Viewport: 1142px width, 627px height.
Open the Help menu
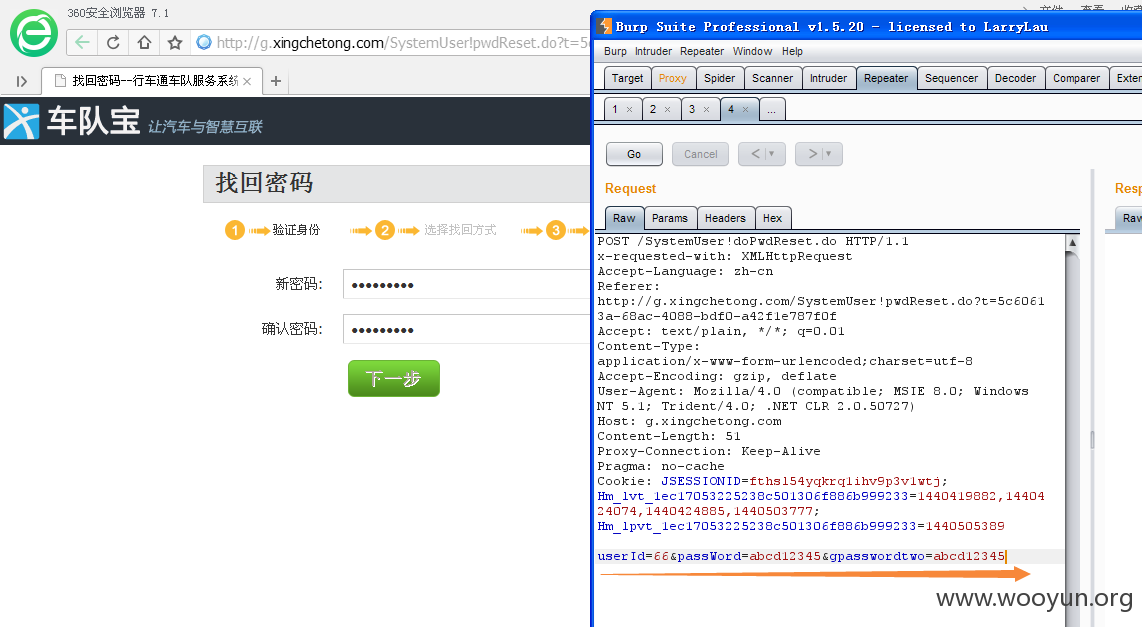click(x=792, y=52)
